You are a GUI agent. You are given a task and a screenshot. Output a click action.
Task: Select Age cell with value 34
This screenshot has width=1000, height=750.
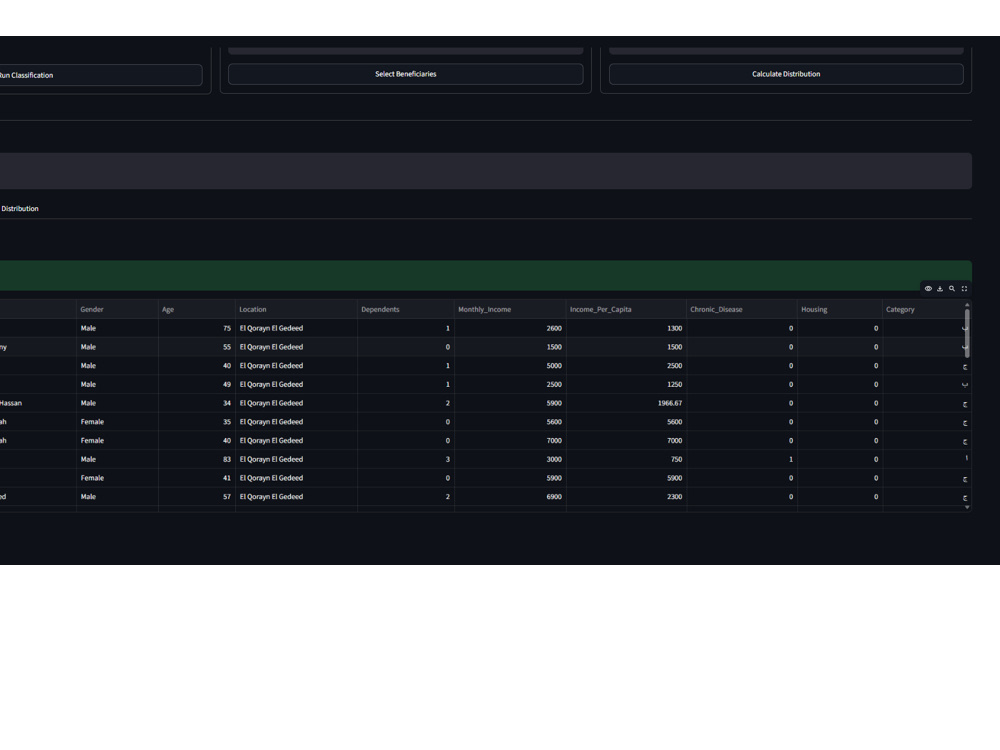click(x=196, y=403)
